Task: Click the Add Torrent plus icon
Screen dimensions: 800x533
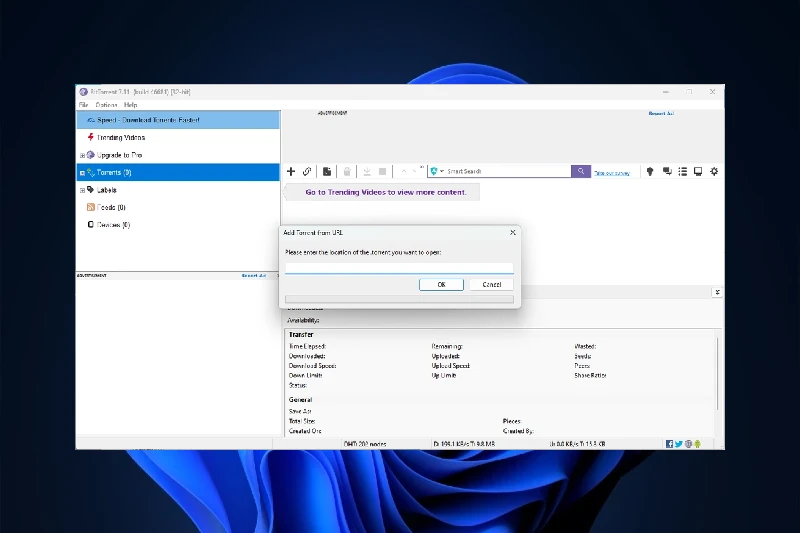Action: [291, 172]
